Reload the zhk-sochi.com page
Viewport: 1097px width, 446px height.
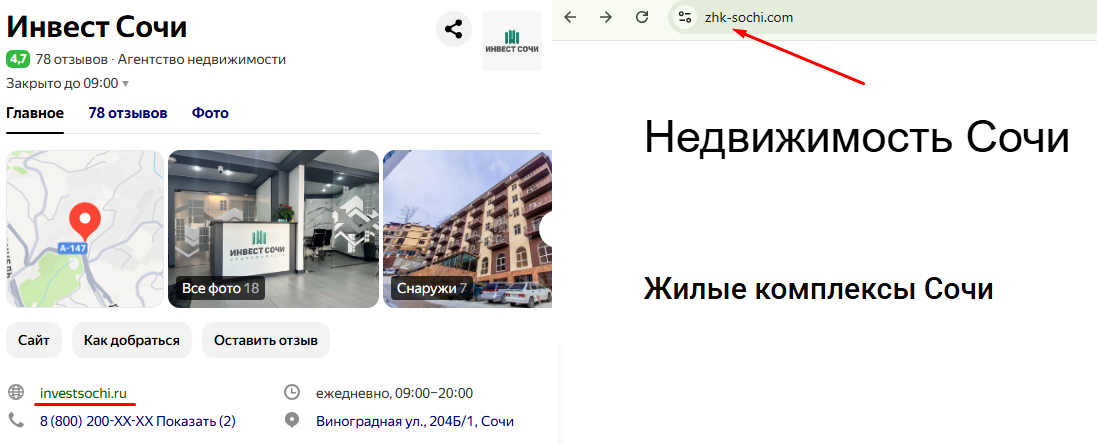pyautogui.click(x=642, y=18)
